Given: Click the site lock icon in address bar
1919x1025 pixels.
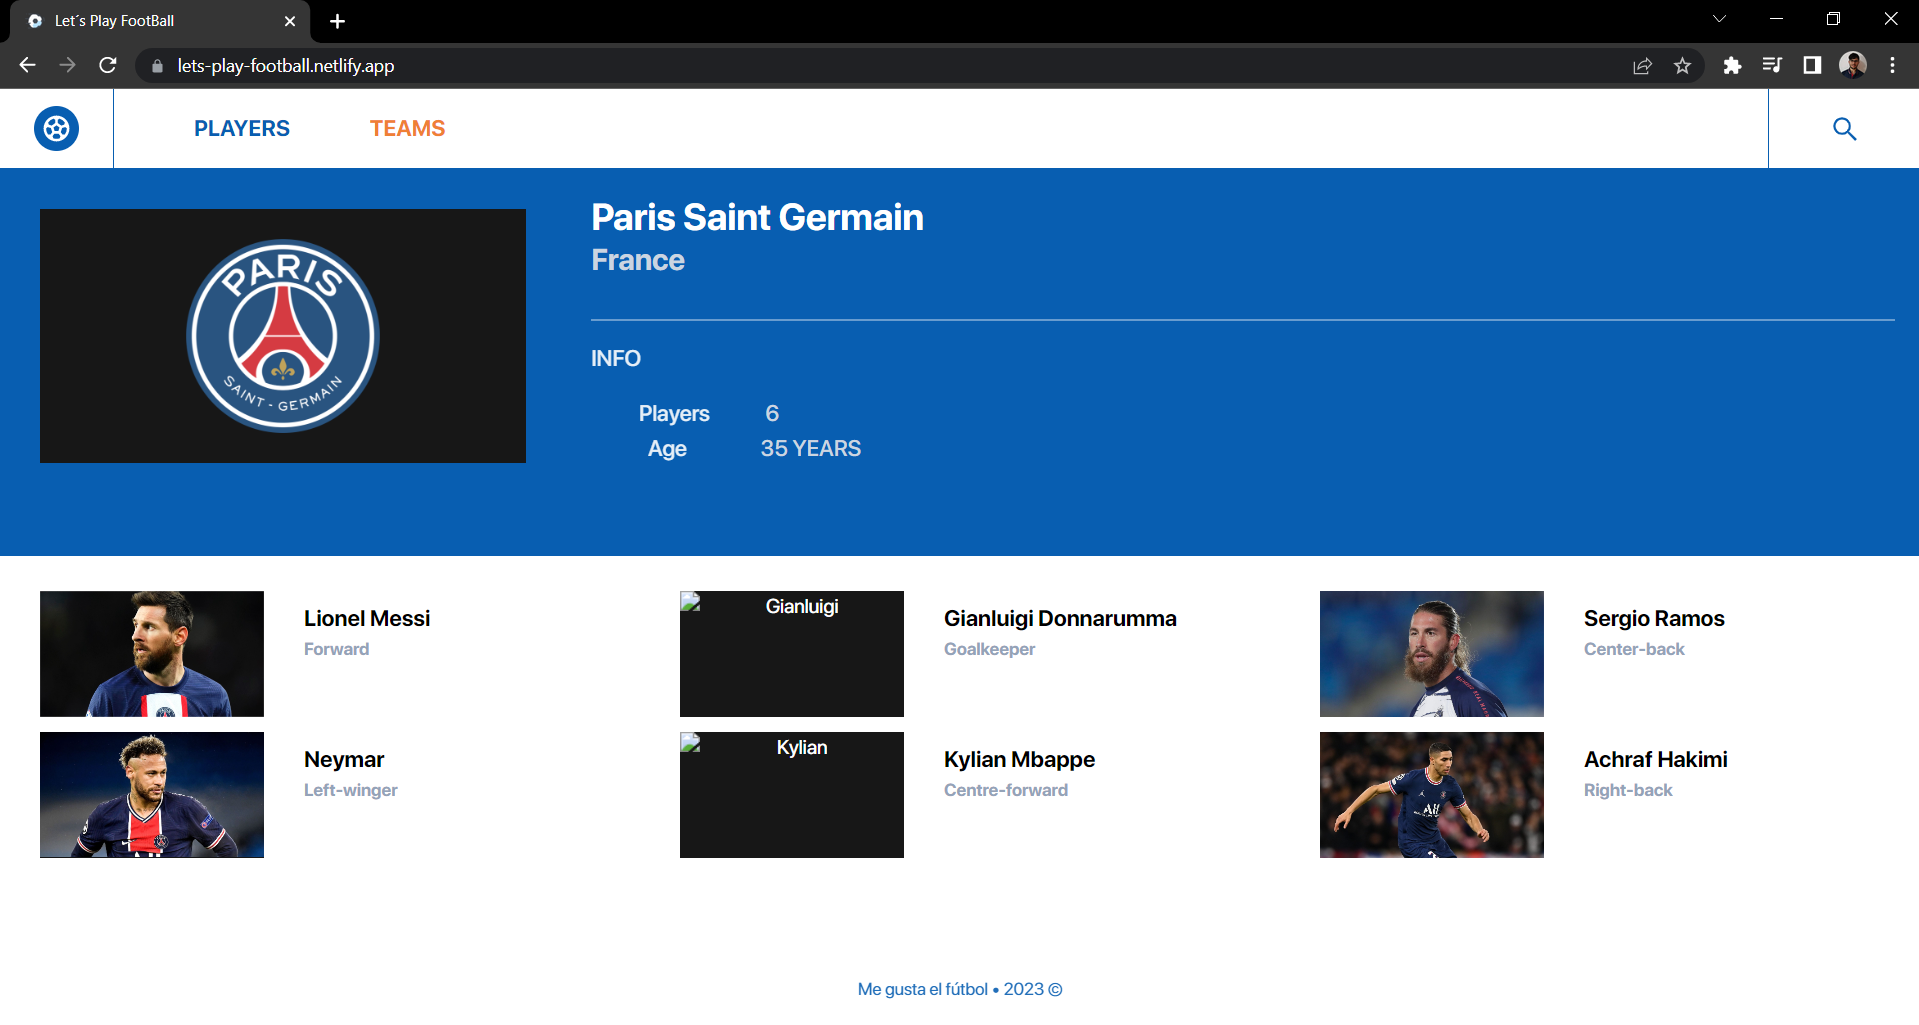Looking at the screenshot, I should coord(157,66).
